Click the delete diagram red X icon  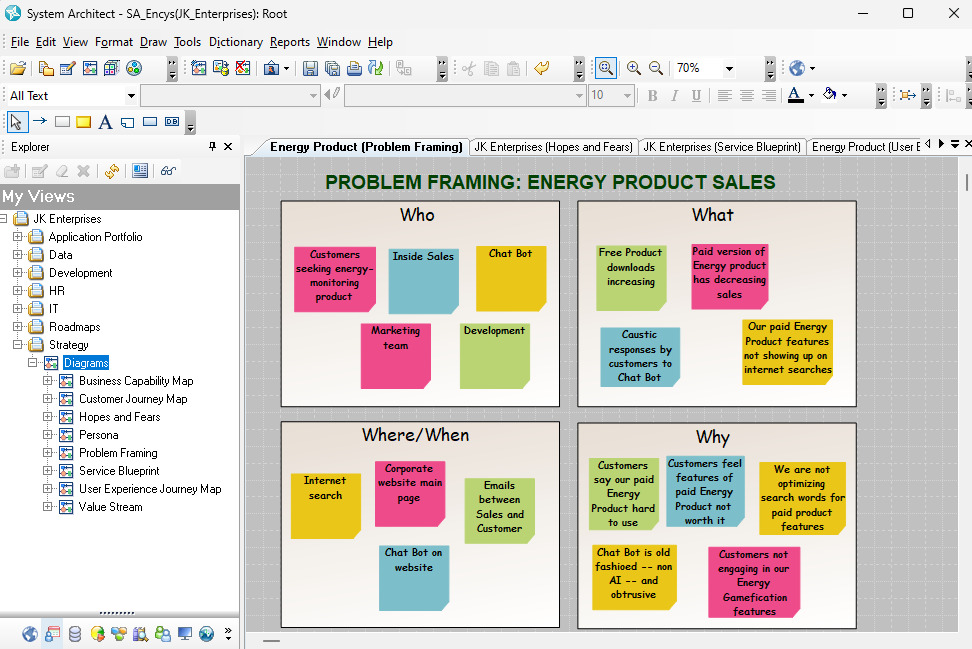click(243, 68)
